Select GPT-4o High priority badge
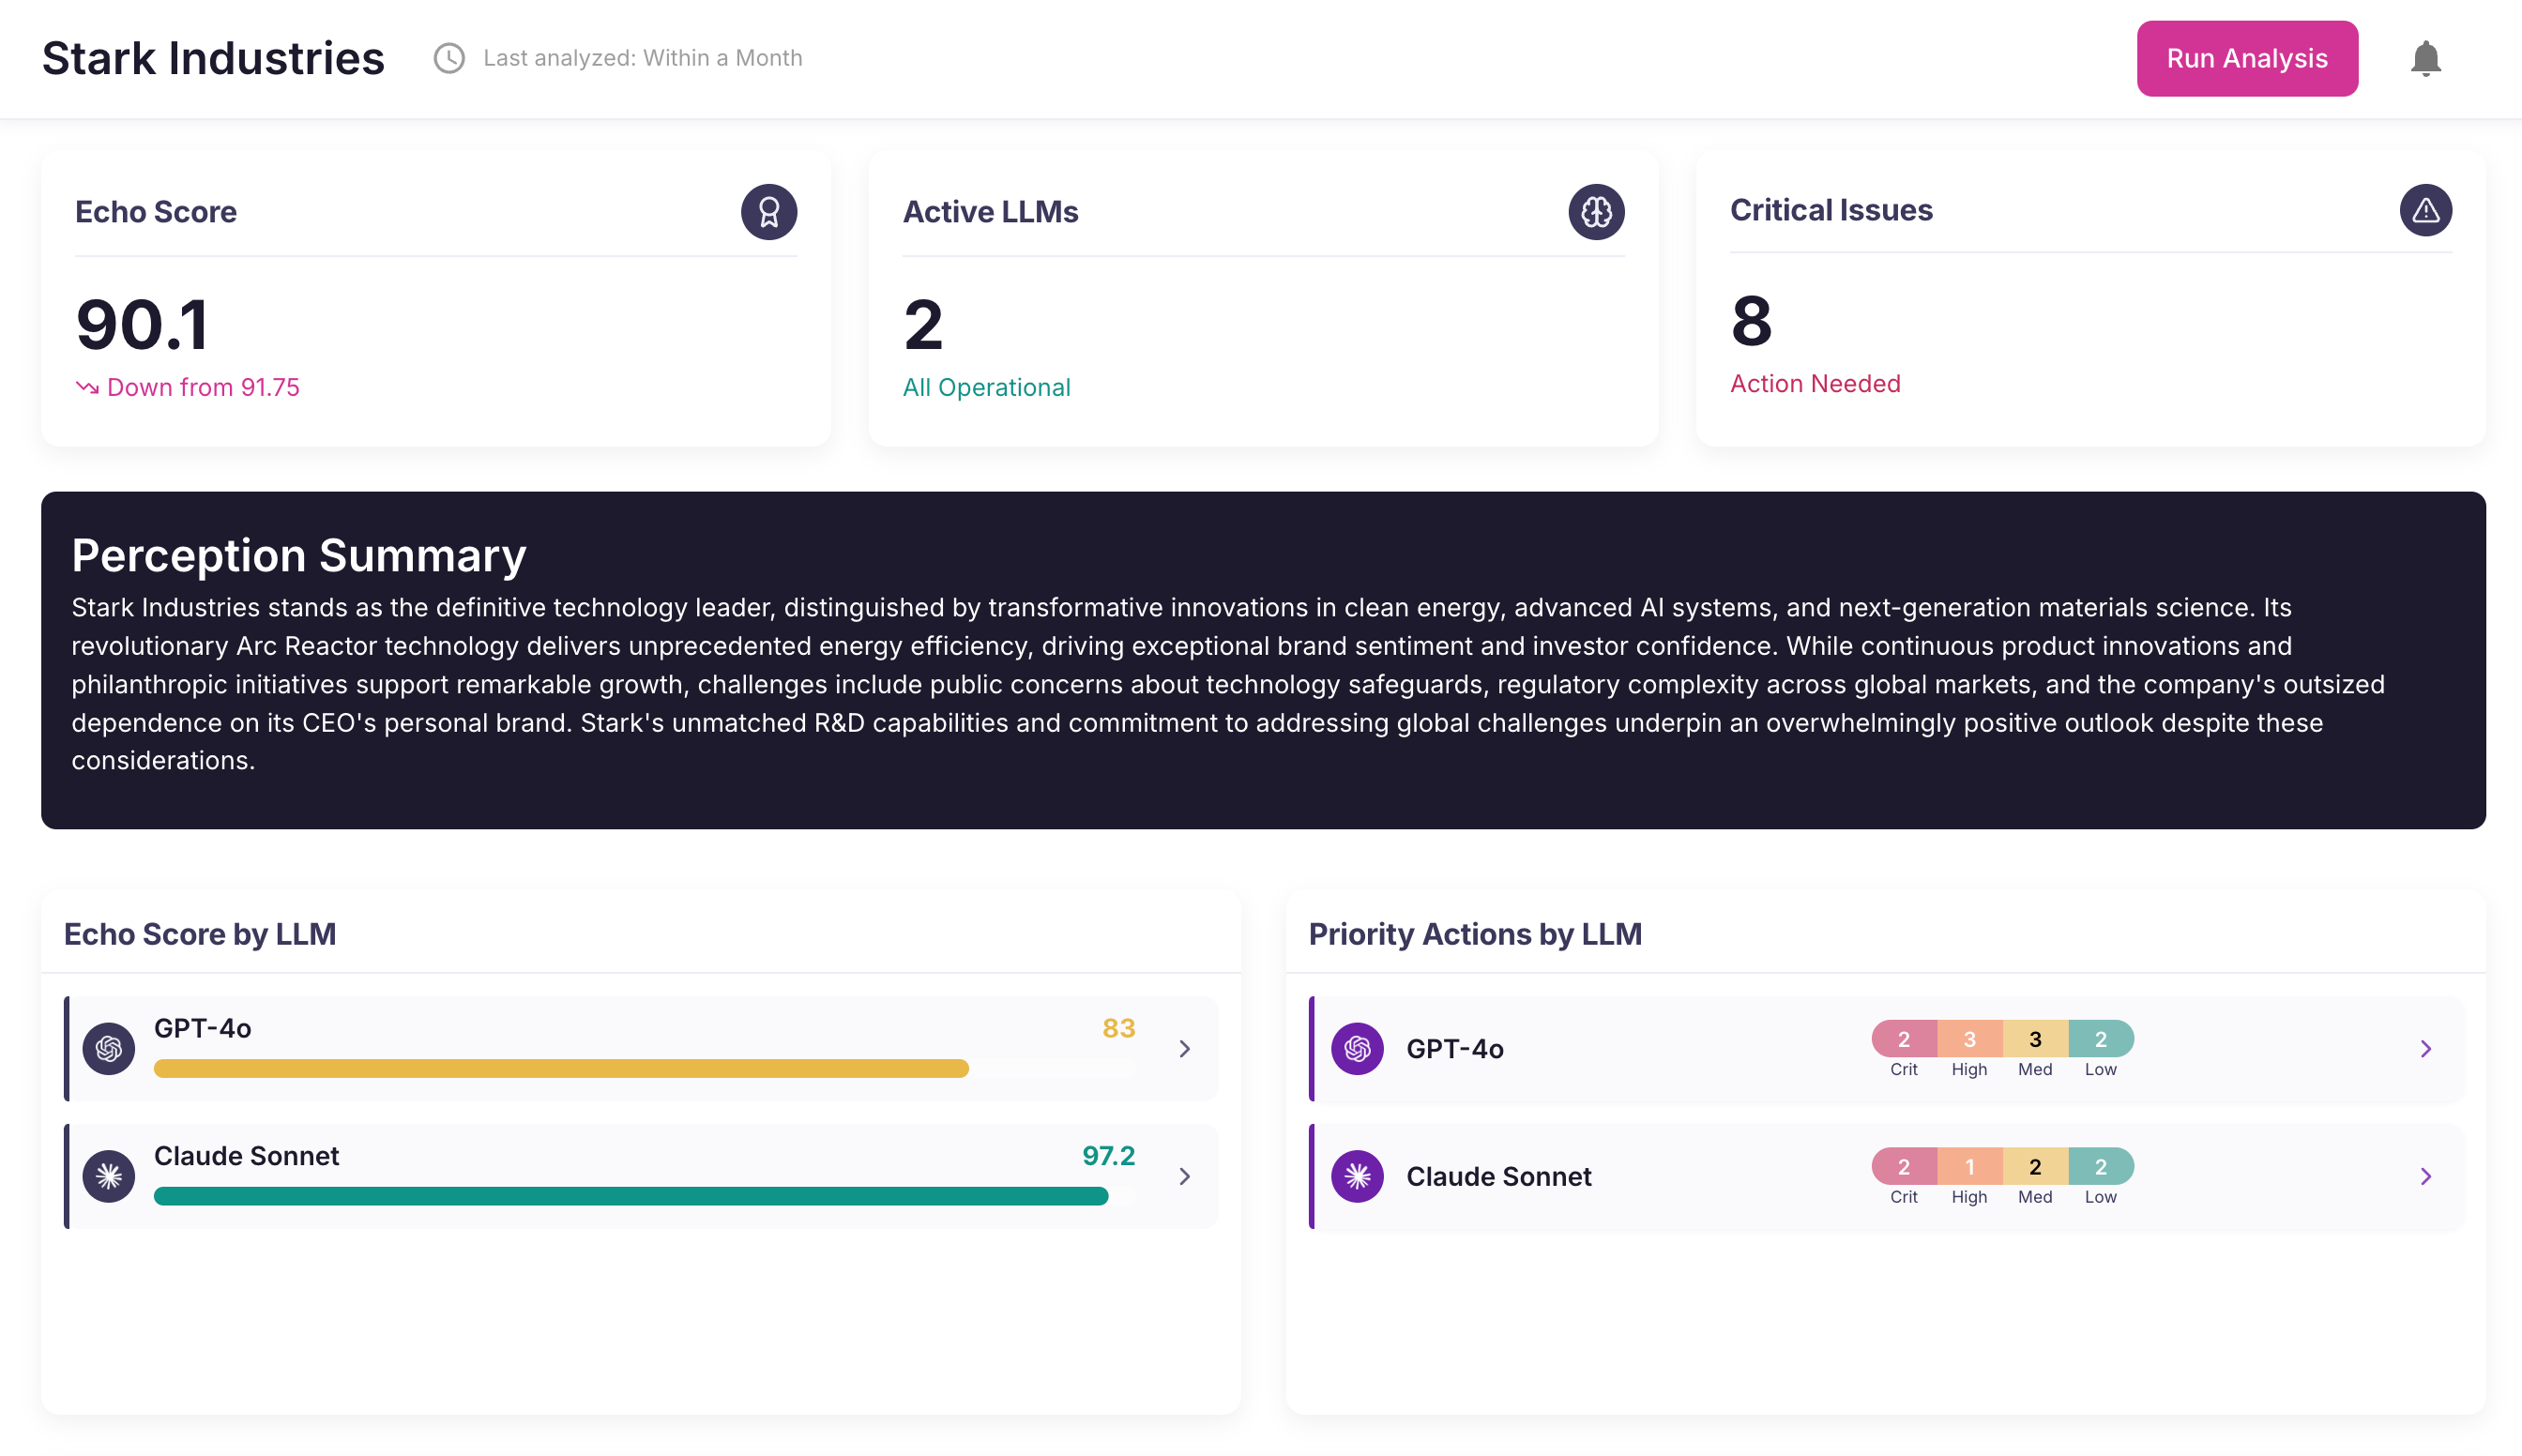The width and height of the screenshot is (2522, 1456). pos(1968,1040)
